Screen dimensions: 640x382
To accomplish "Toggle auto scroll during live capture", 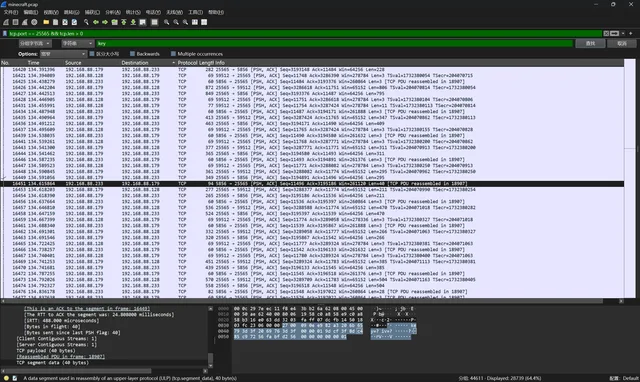I will coord(142,22).
